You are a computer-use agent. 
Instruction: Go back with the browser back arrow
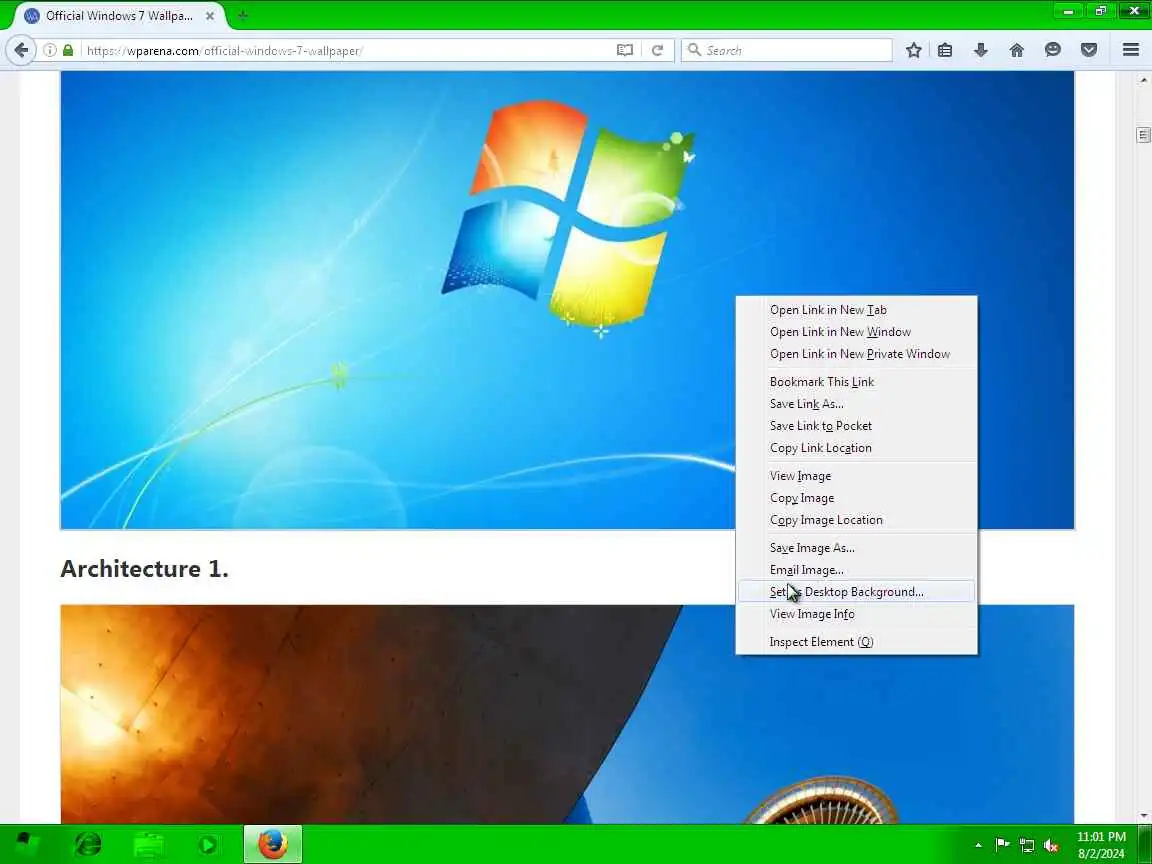pyautogui.click(x=21, y=50)
